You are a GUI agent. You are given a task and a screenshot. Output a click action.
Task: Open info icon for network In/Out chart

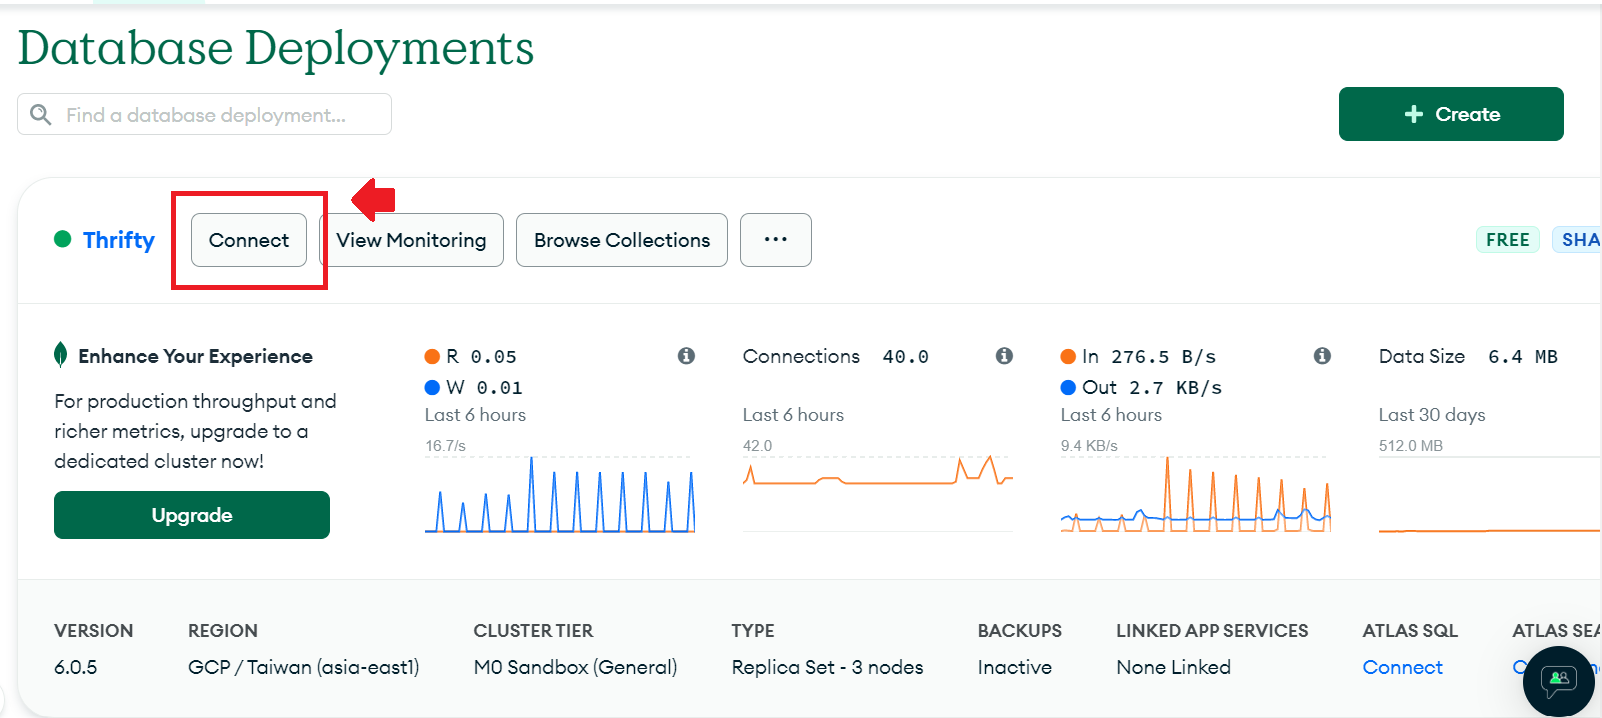coord(1322,356)
